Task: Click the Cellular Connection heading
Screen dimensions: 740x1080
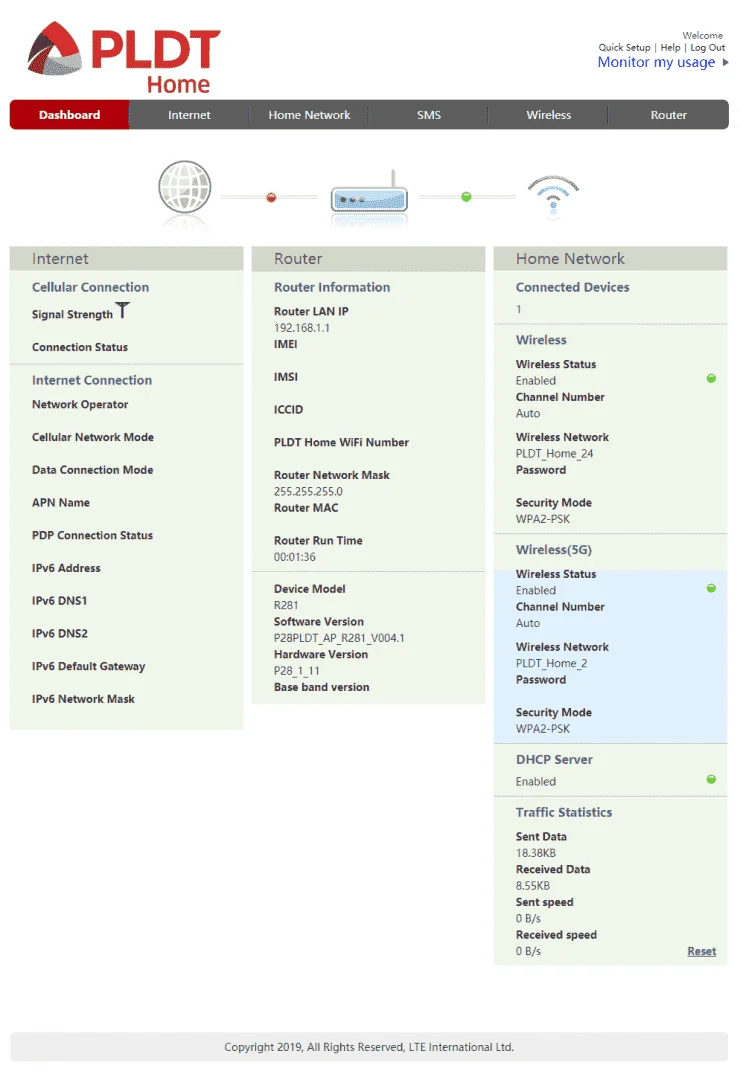Action: click(x=90, y=287)
